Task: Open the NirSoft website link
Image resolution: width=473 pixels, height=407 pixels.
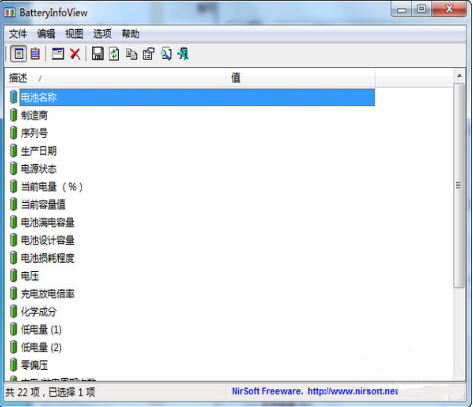Action: pyautogui.click(x=315, y=391)
